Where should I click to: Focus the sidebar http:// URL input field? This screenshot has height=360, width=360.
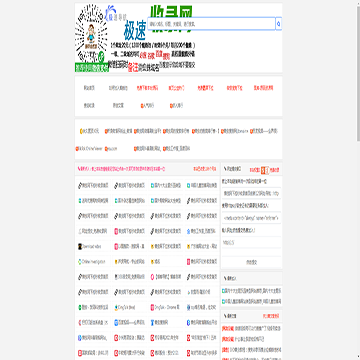point(252,243)
